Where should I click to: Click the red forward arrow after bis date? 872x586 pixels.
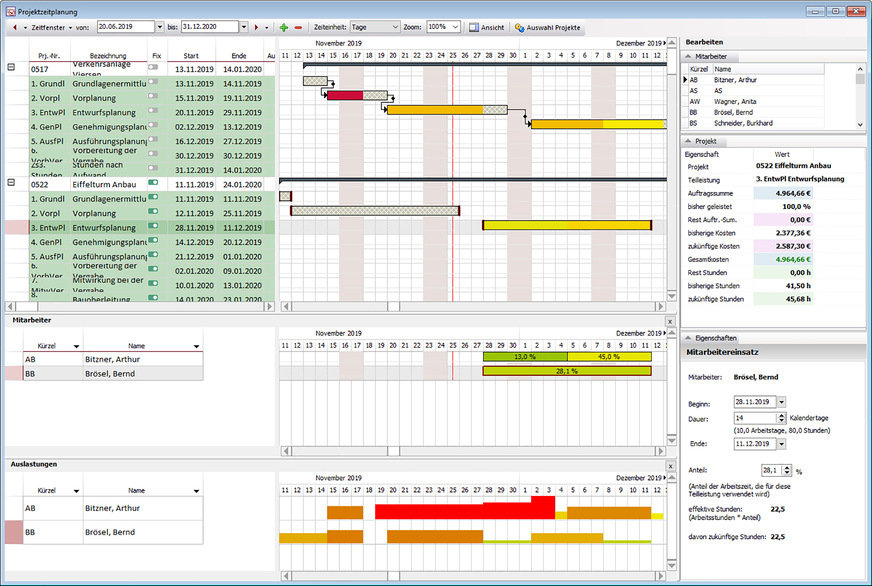256,27
